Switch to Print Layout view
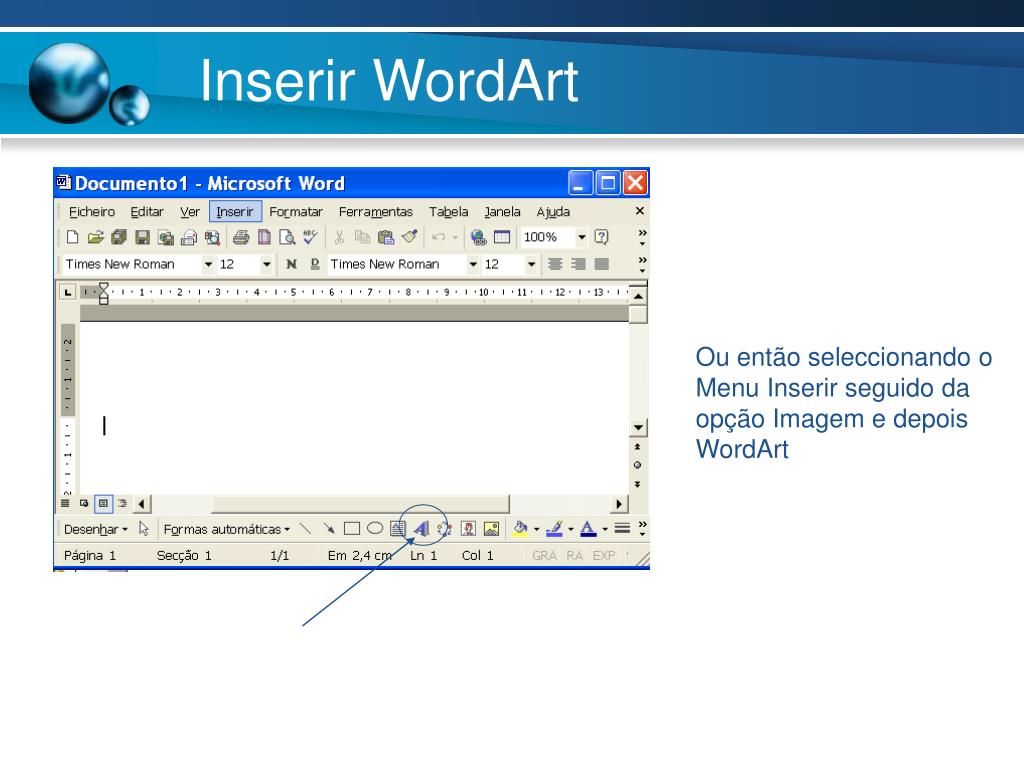This screenshot has width=1024, height=768. [103, 504]
